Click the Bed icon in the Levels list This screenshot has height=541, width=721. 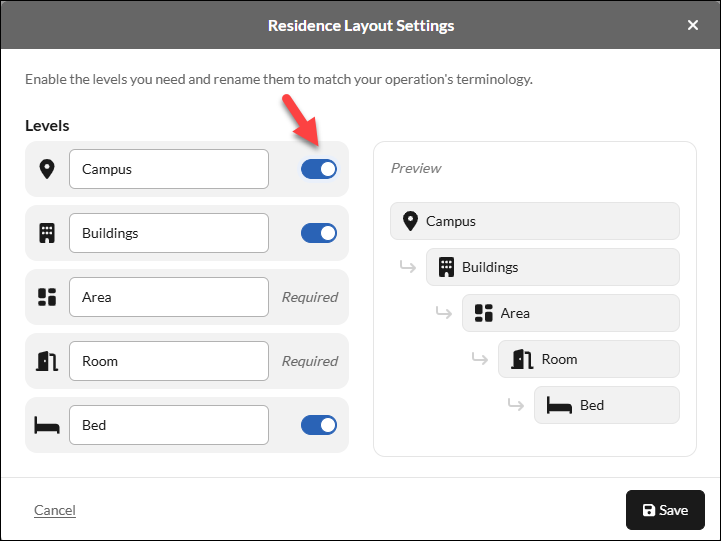coord(47,425)
